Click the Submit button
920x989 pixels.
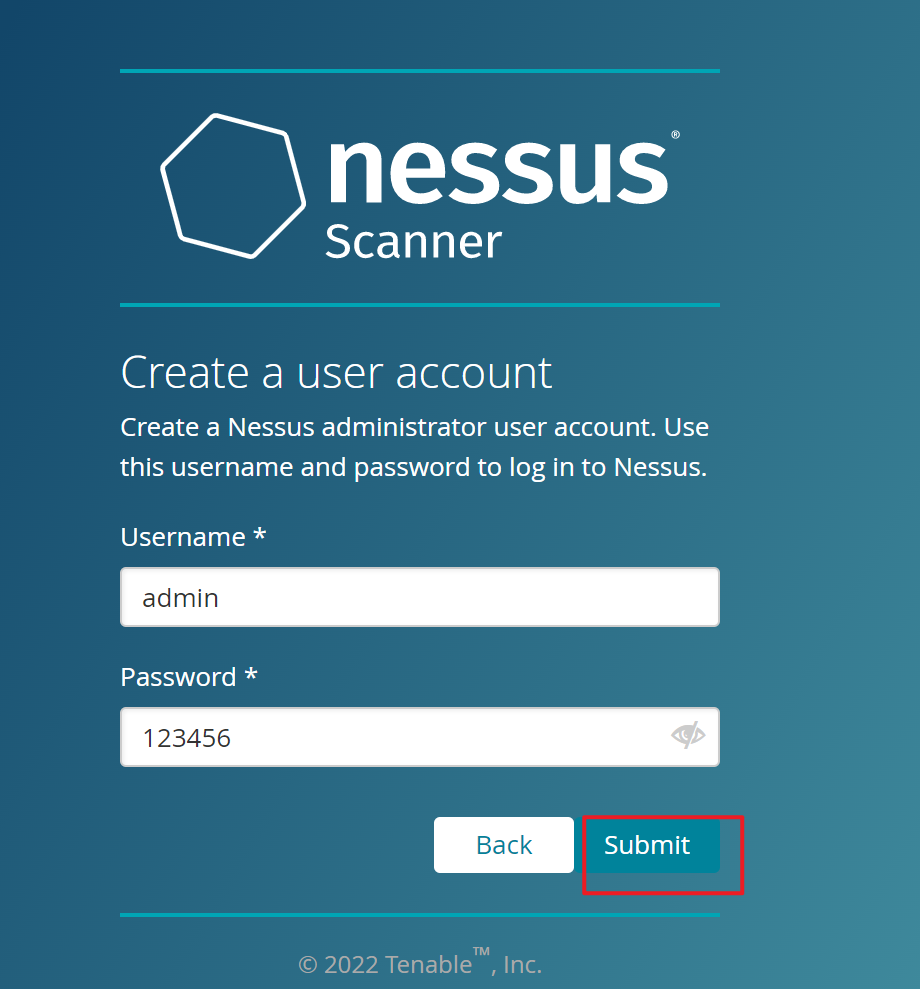click(x=651, y=845)
